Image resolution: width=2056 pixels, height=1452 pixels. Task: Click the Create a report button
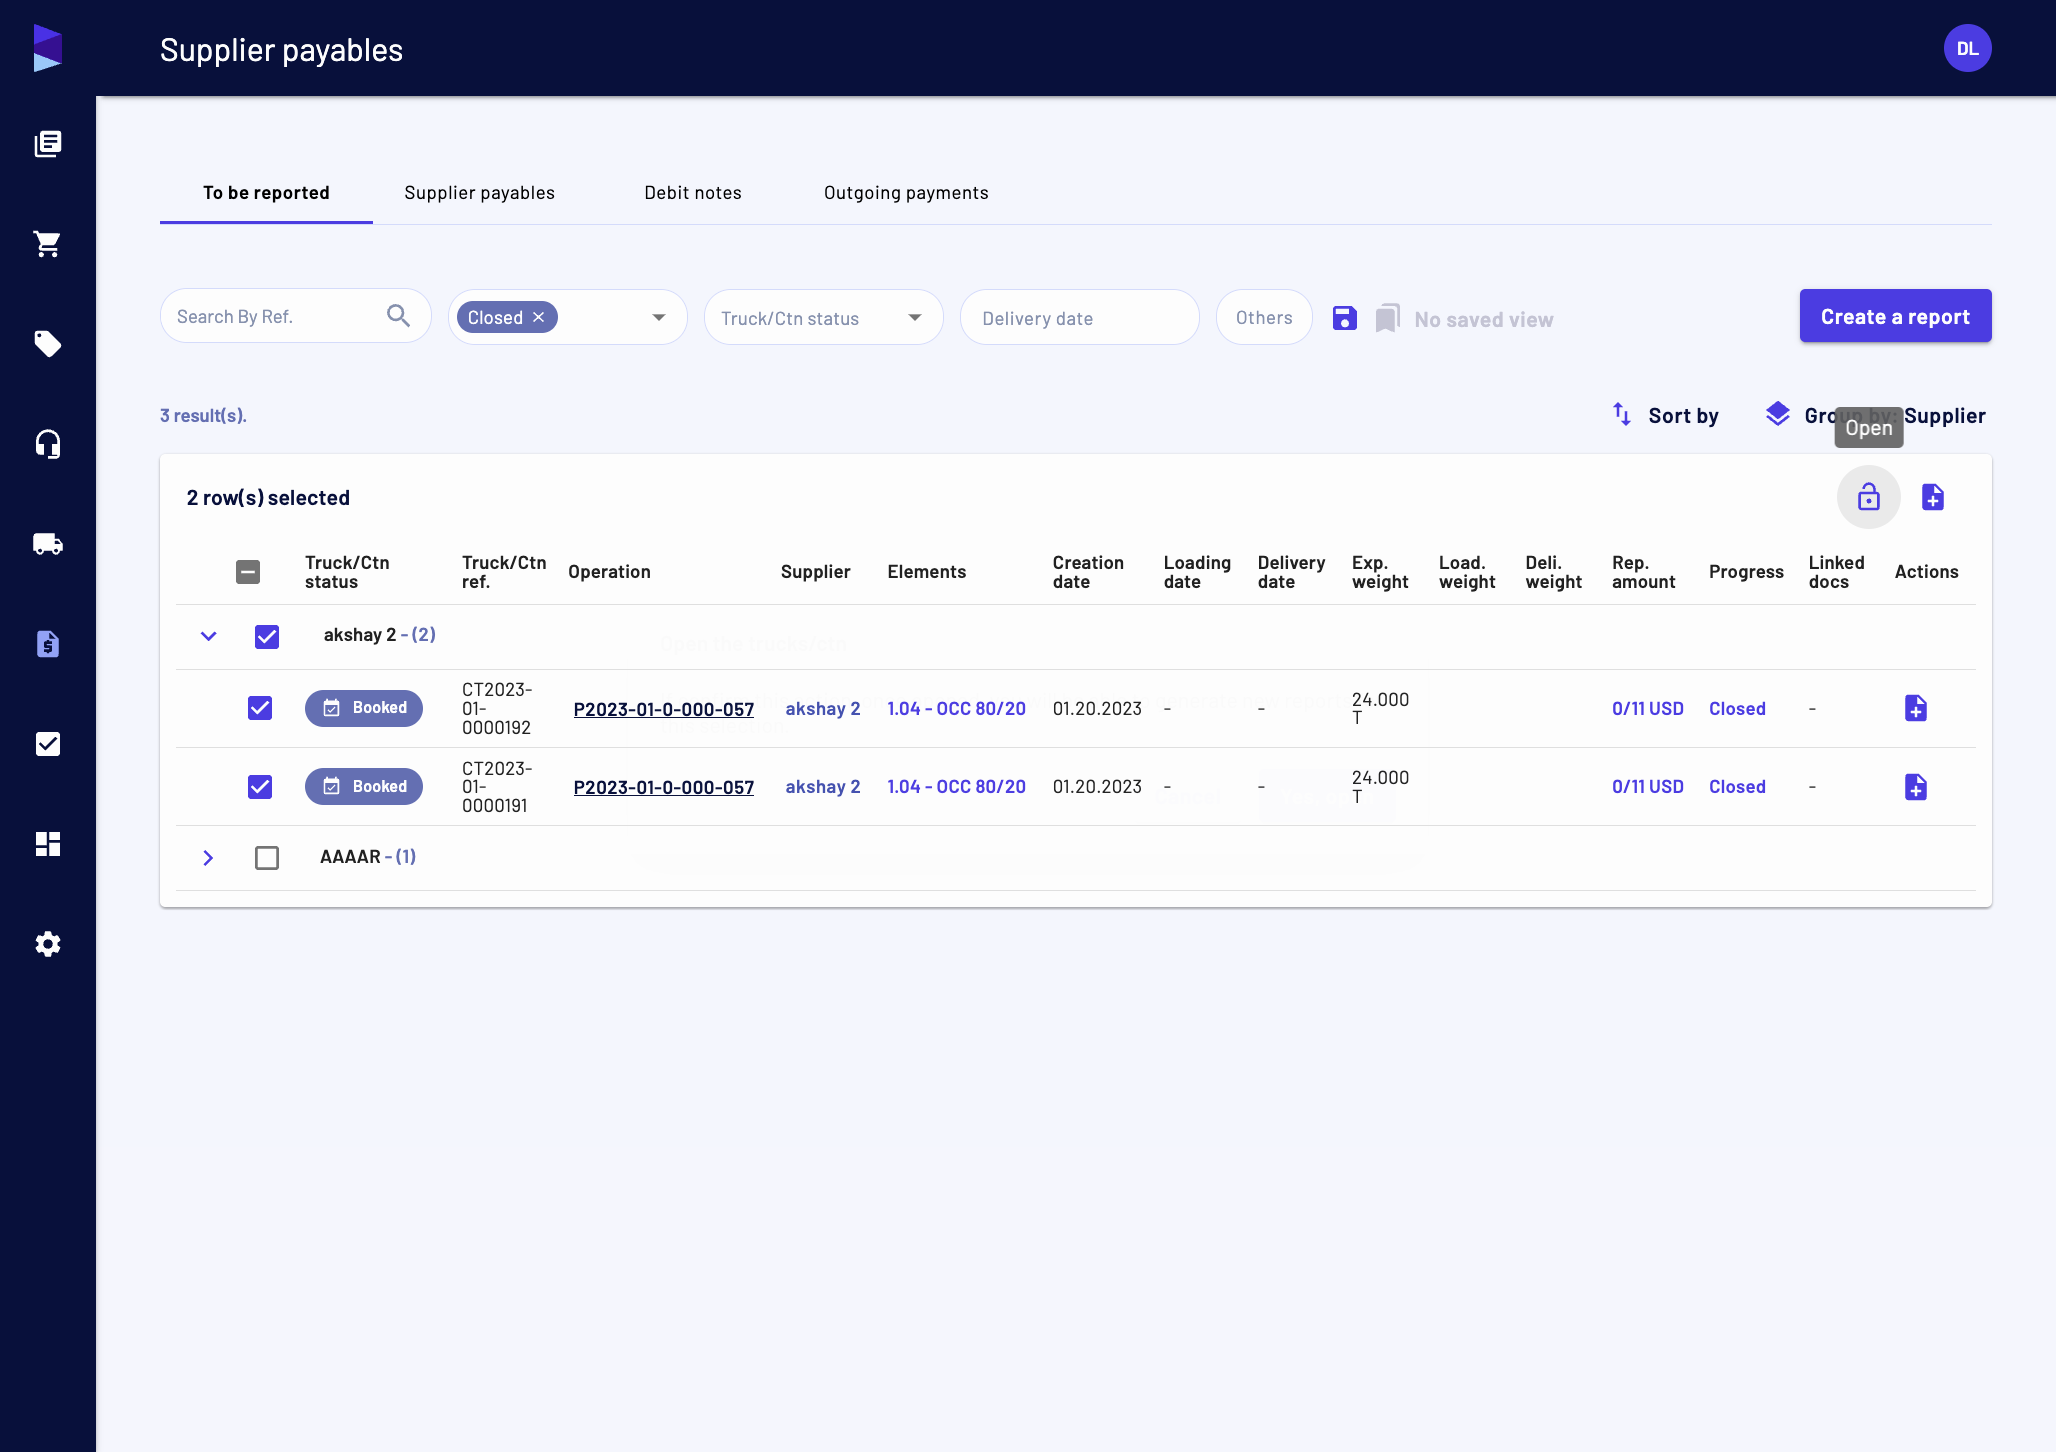coord(1895,316)
